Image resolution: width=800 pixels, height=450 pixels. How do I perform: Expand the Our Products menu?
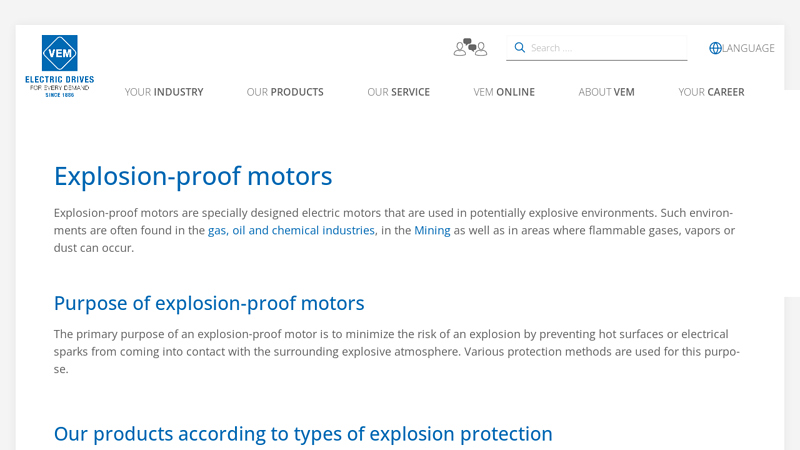(x=285, y=92)
